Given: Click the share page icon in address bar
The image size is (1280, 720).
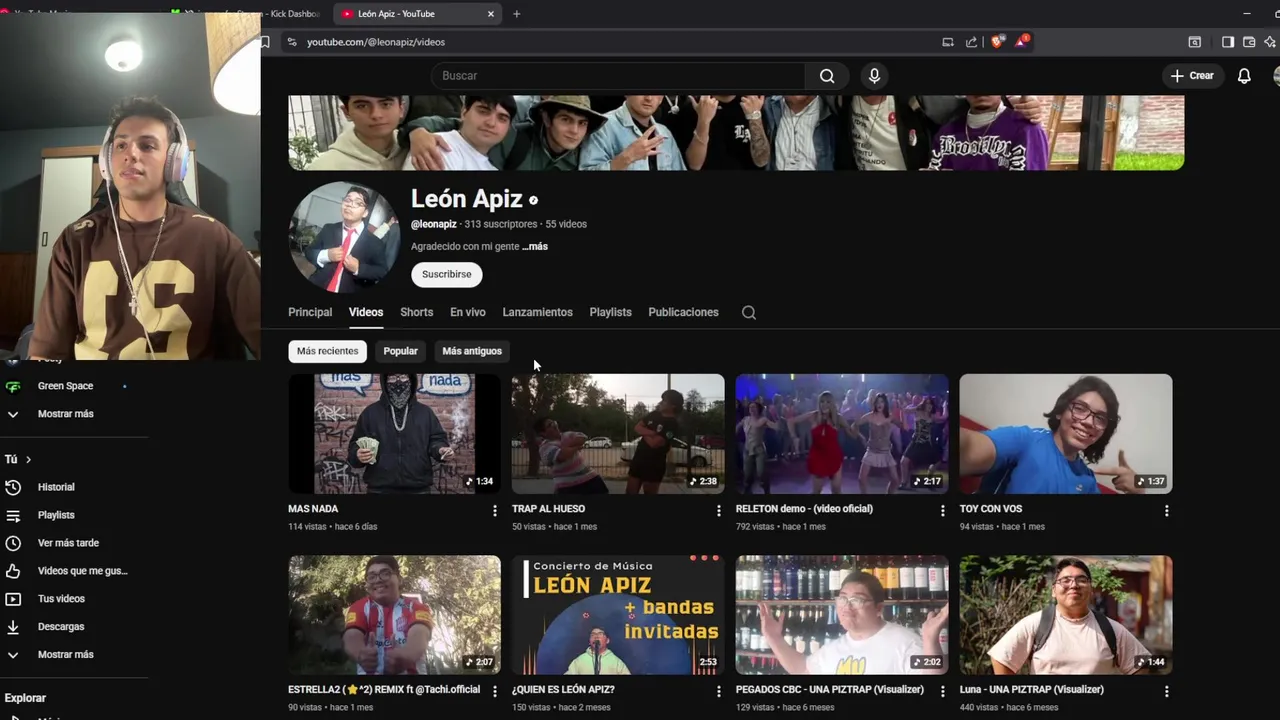Looking at the screenshot, I should (x=971, y=42).
